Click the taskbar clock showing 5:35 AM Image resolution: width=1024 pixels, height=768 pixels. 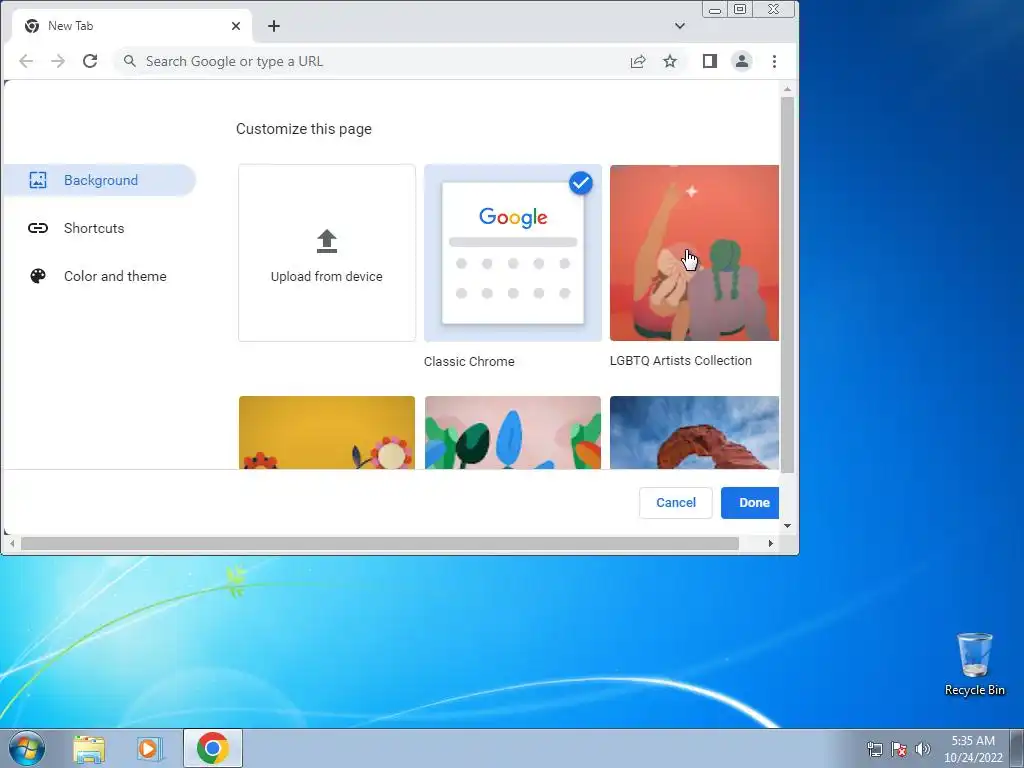point(973,749)
